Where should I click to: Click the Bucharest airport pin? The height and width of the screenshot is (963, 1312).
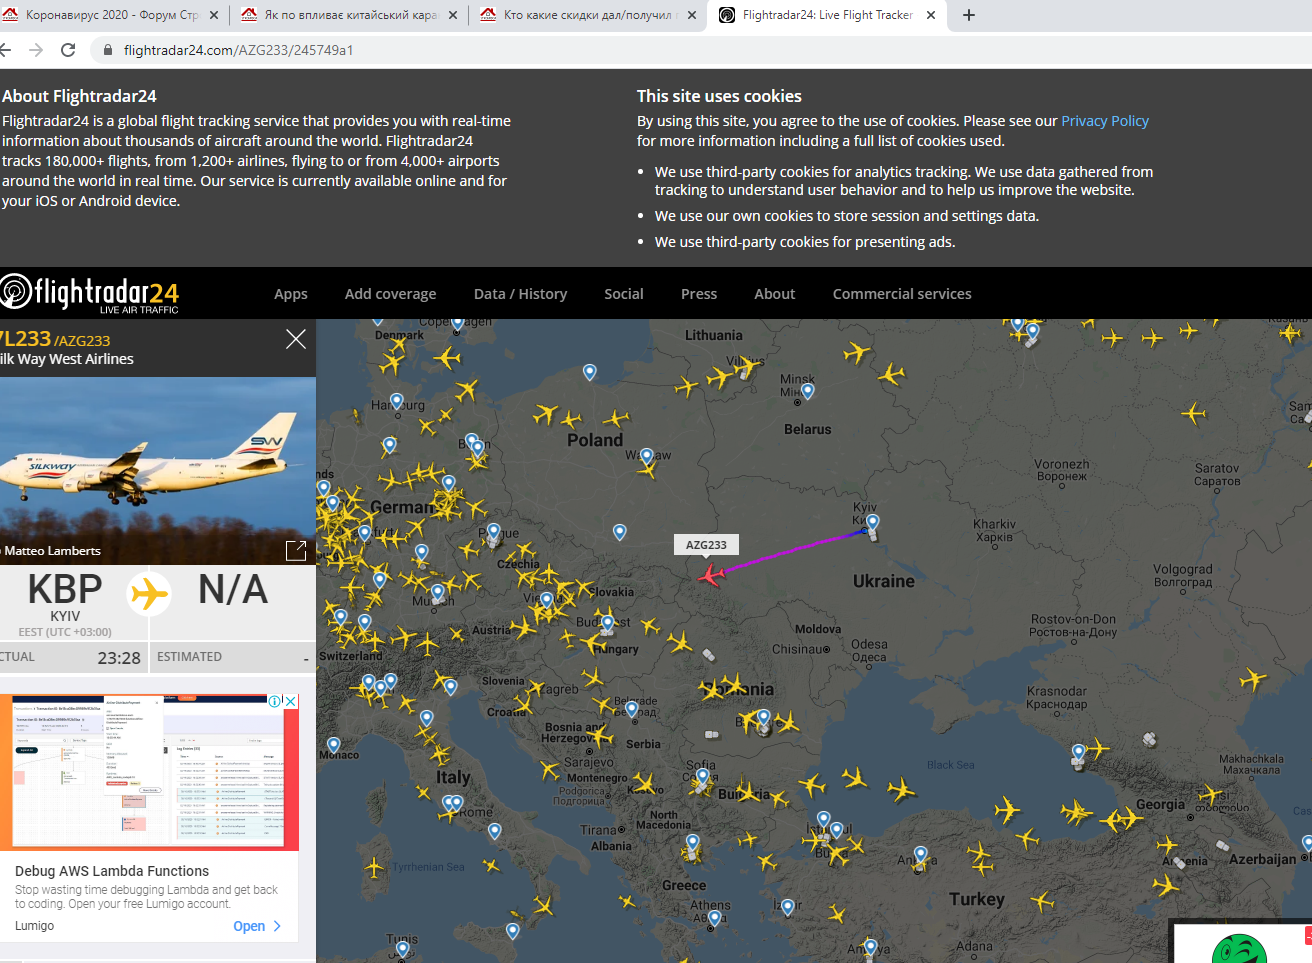[x=763, y=717]
